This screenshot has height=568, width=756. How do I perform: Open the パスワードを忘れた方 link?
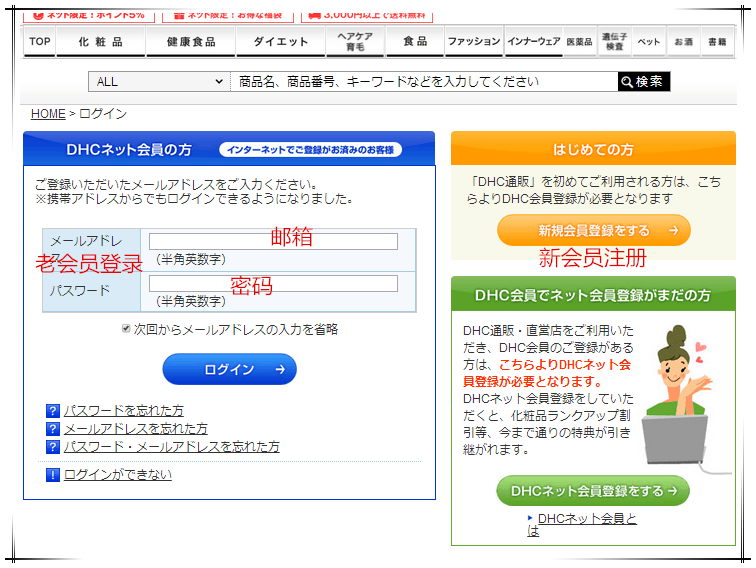point(124,411)
